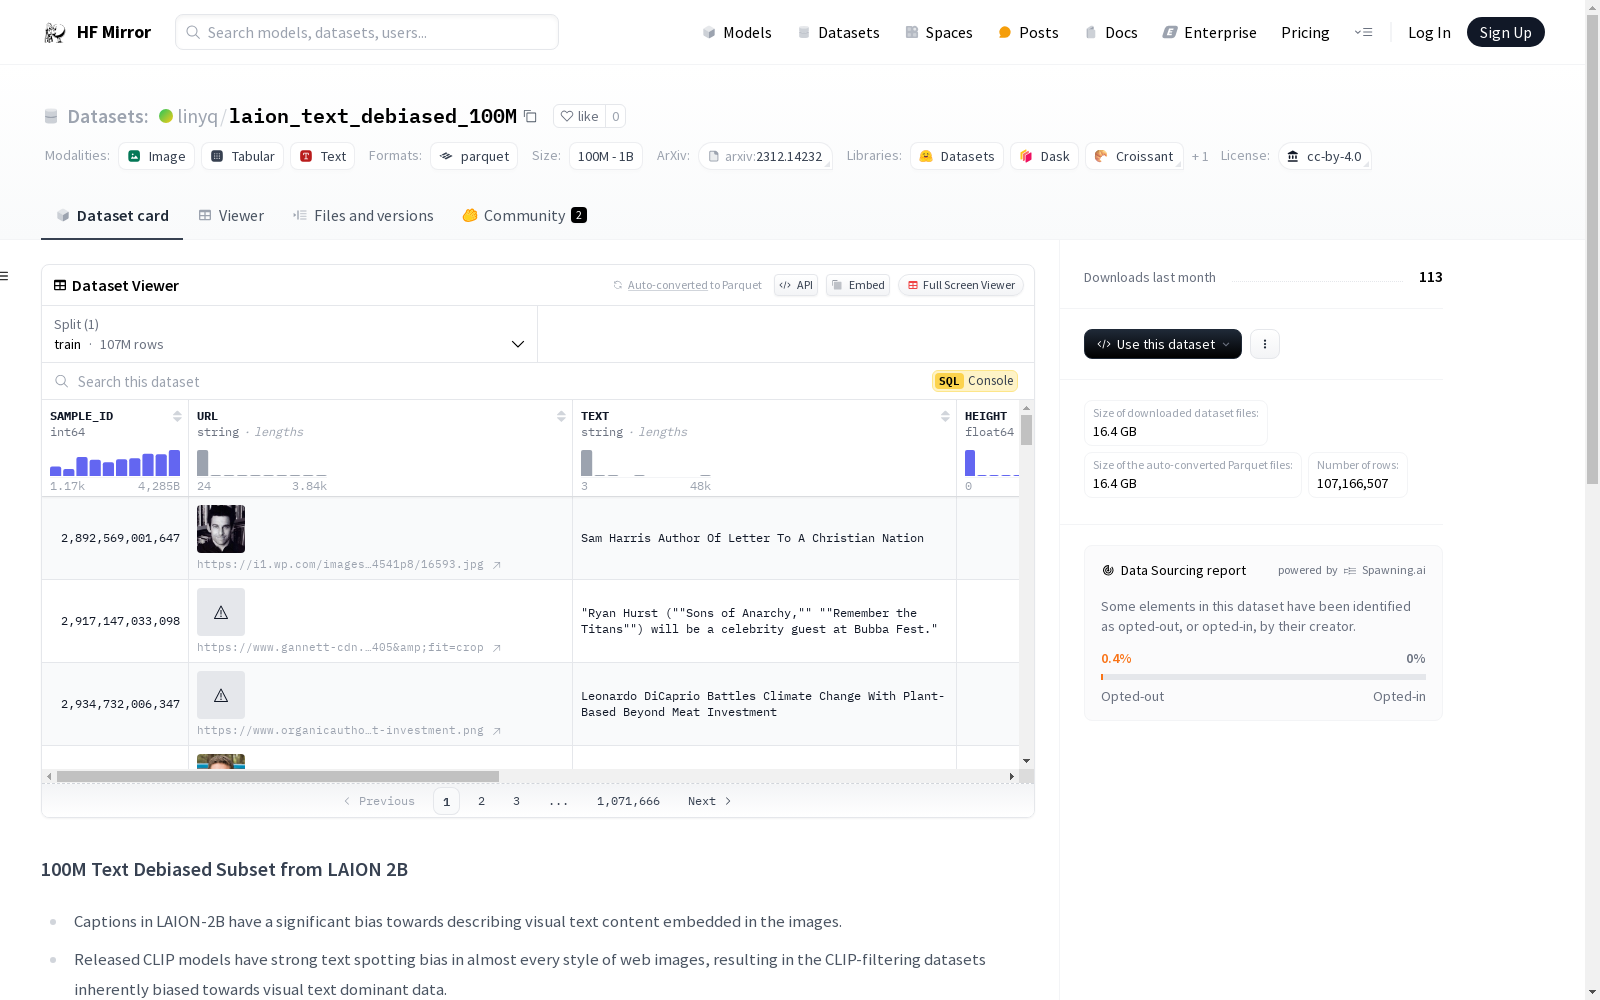Open Docs in the top navigation
The width and height of the screenshot is (1600, 1000).
click(1111, 33)
